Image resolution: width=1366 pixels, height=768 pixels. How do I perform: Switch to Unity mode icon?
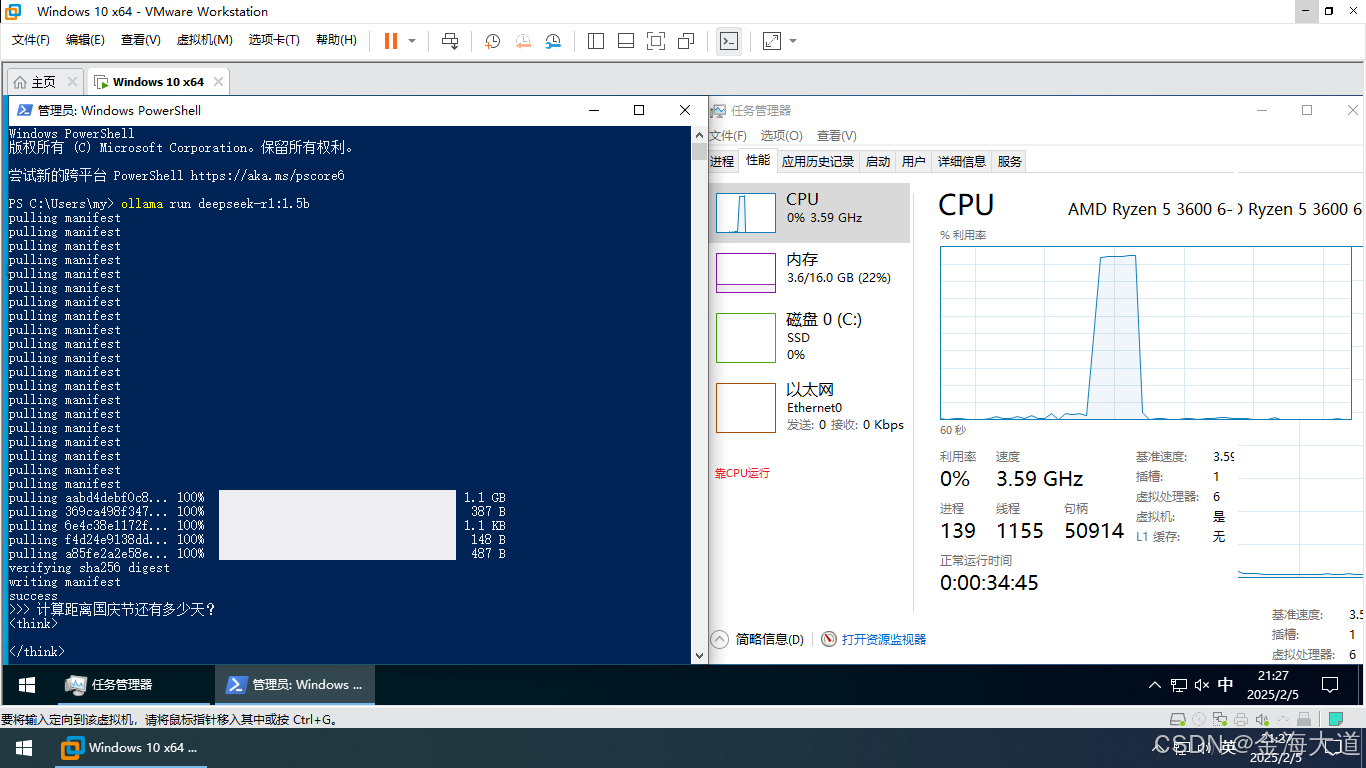(686, 41)
